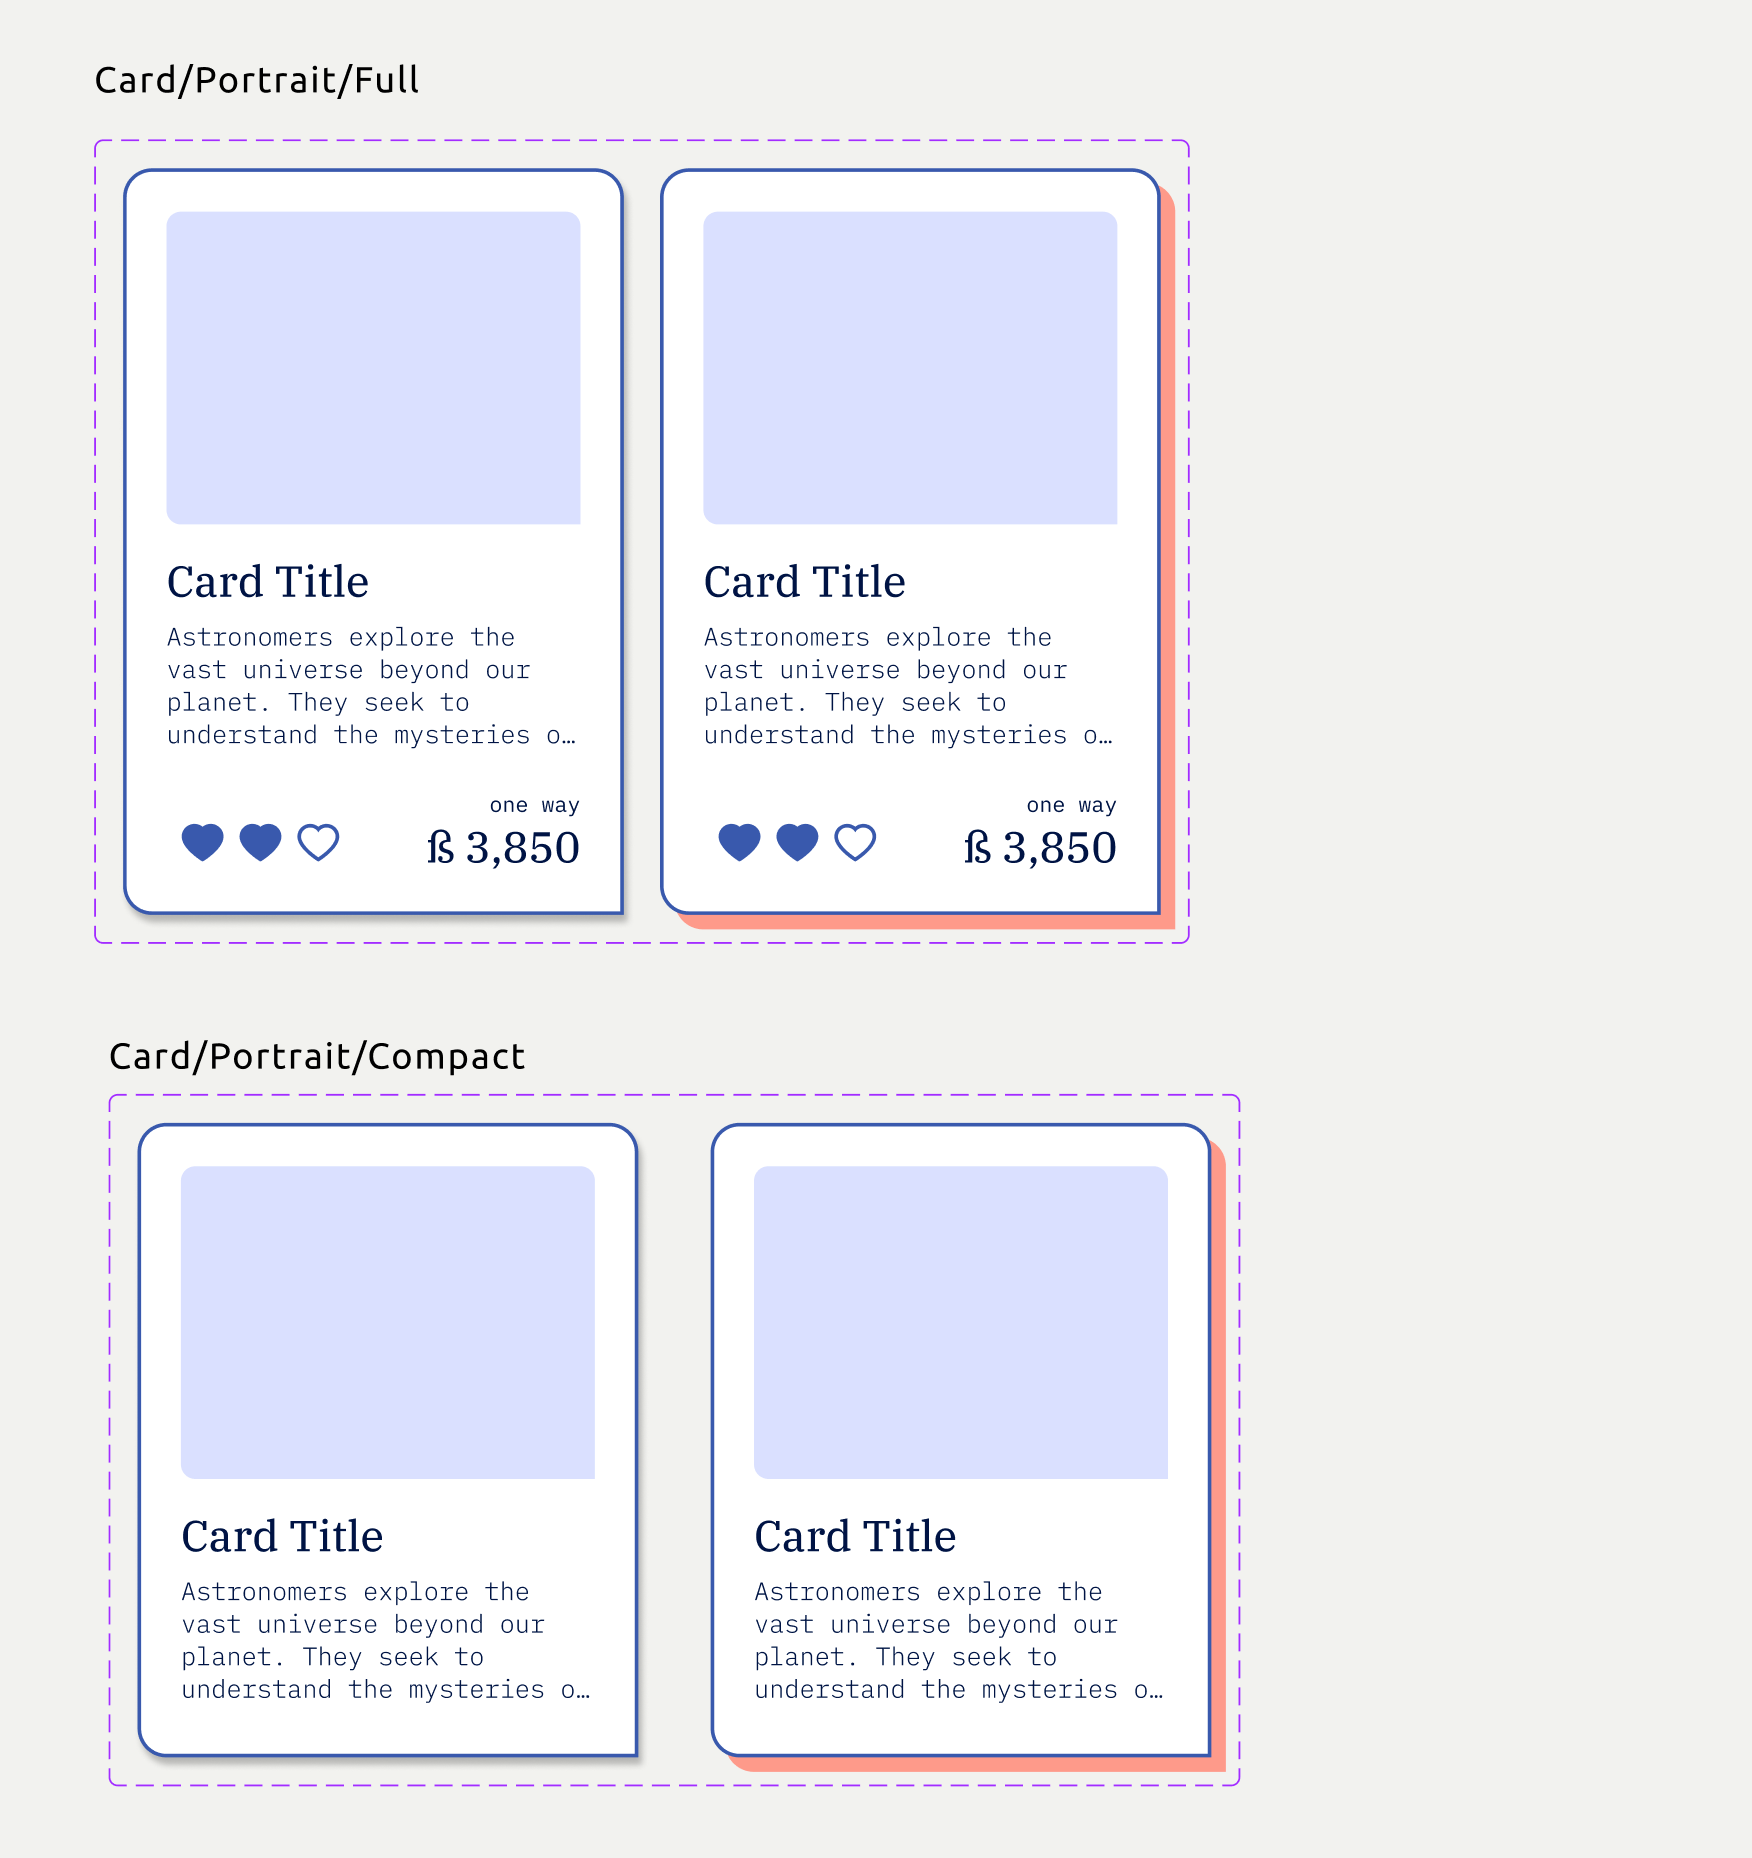Click second filled heart in left Full card
The image size is (1752, 1858).
pos(260,842)
